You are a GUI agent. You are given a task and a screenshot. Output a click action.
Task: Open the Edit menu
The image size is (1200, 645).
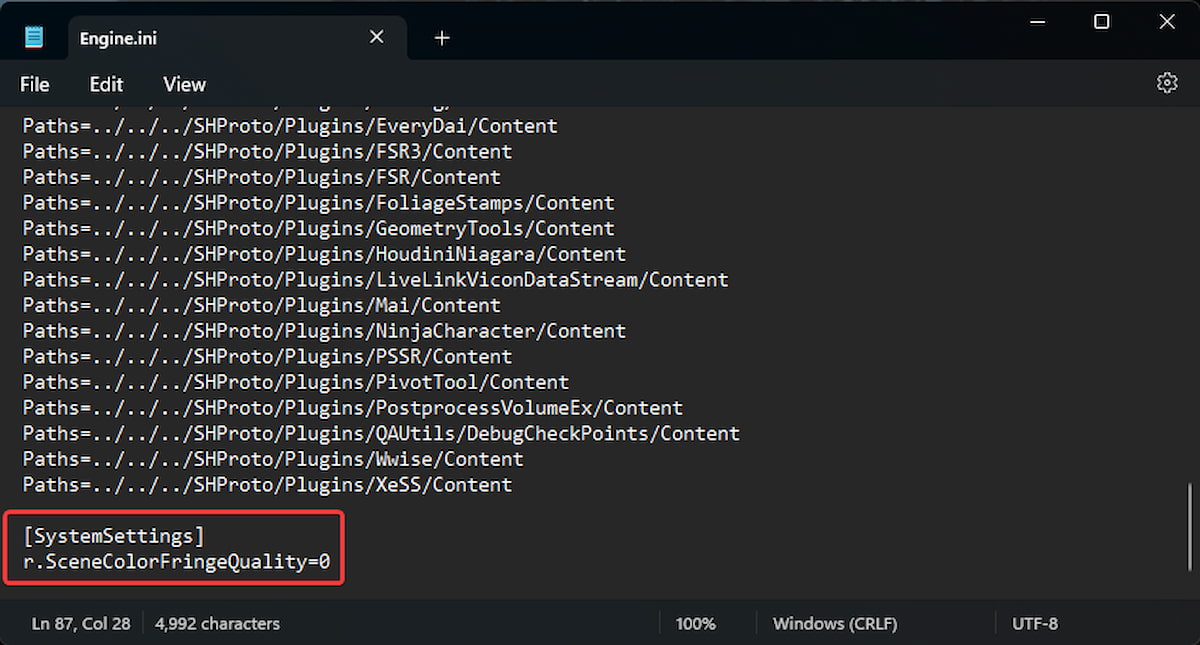pyautogui.click(x=106, y=85)
